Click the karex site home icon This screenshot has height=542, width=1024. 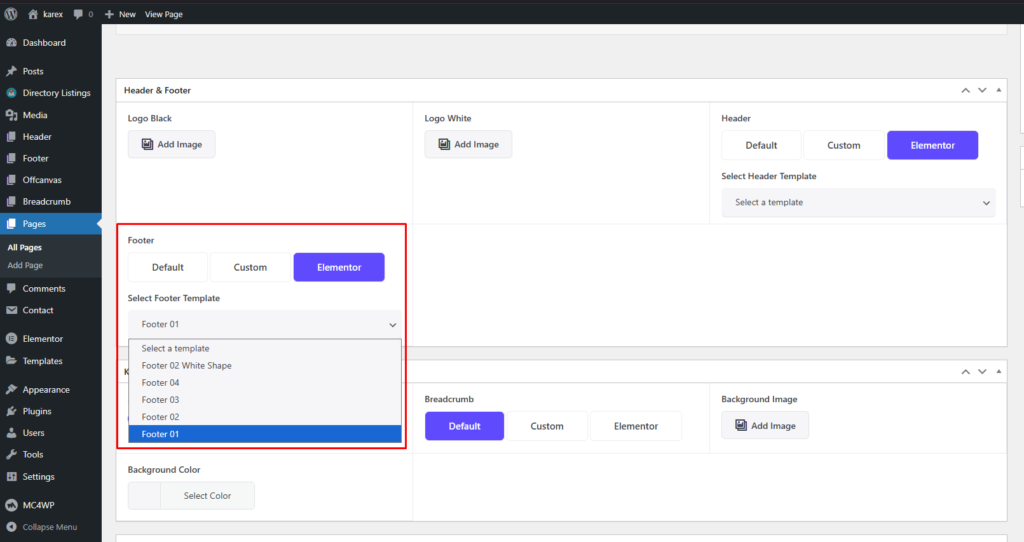pyautogui.click(x=33, y=14)
